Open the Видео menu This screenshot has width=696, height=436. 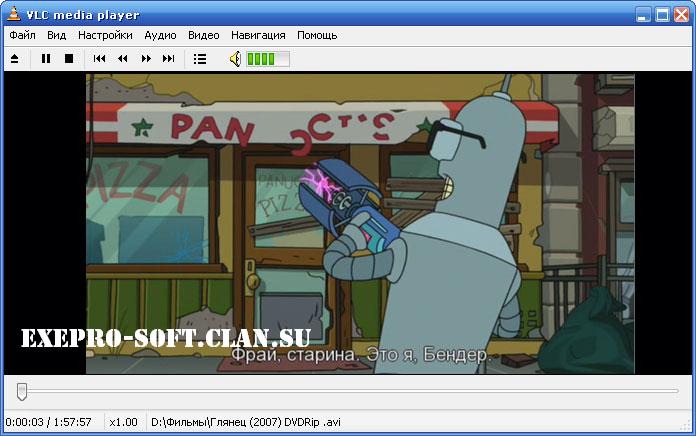pyautogui.click(x=204, y=35)
